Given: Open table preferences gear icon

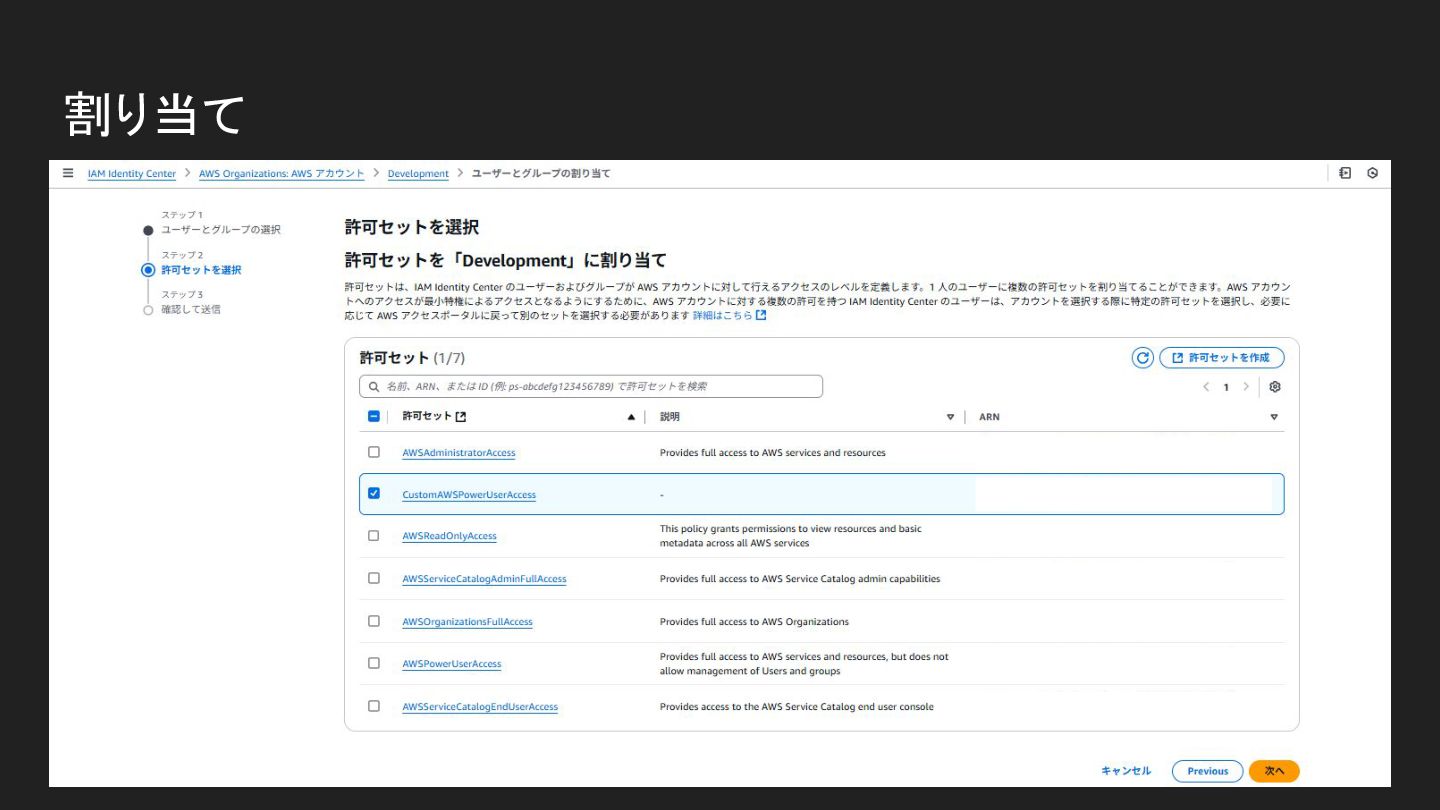Looking at the screenshot, I should click(x=1275, y=387).
